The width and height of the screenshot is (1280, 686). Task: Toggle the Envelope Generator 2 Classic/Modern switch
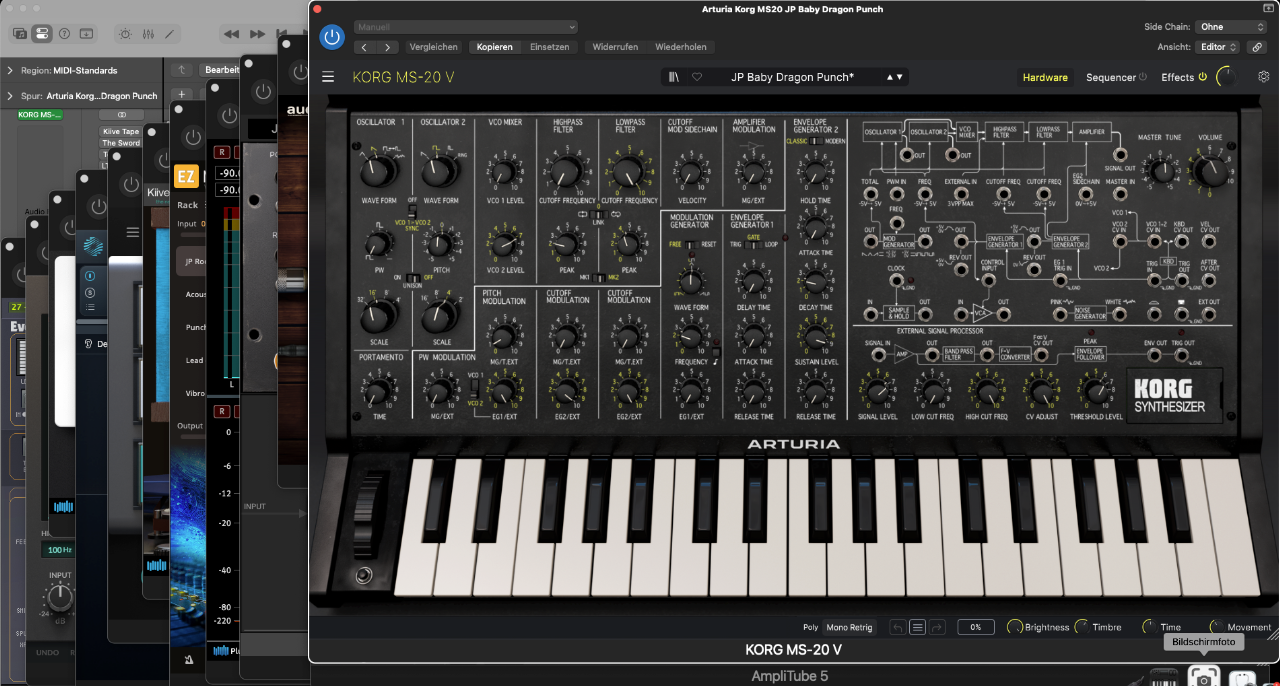click(x=815, y=141)
